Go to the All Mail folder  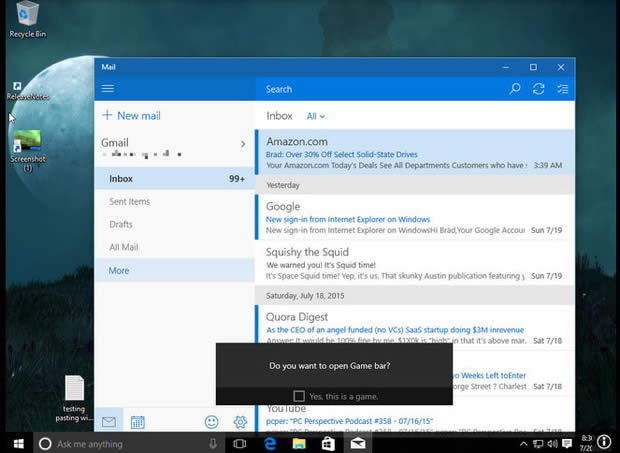[x=124, y=247]
